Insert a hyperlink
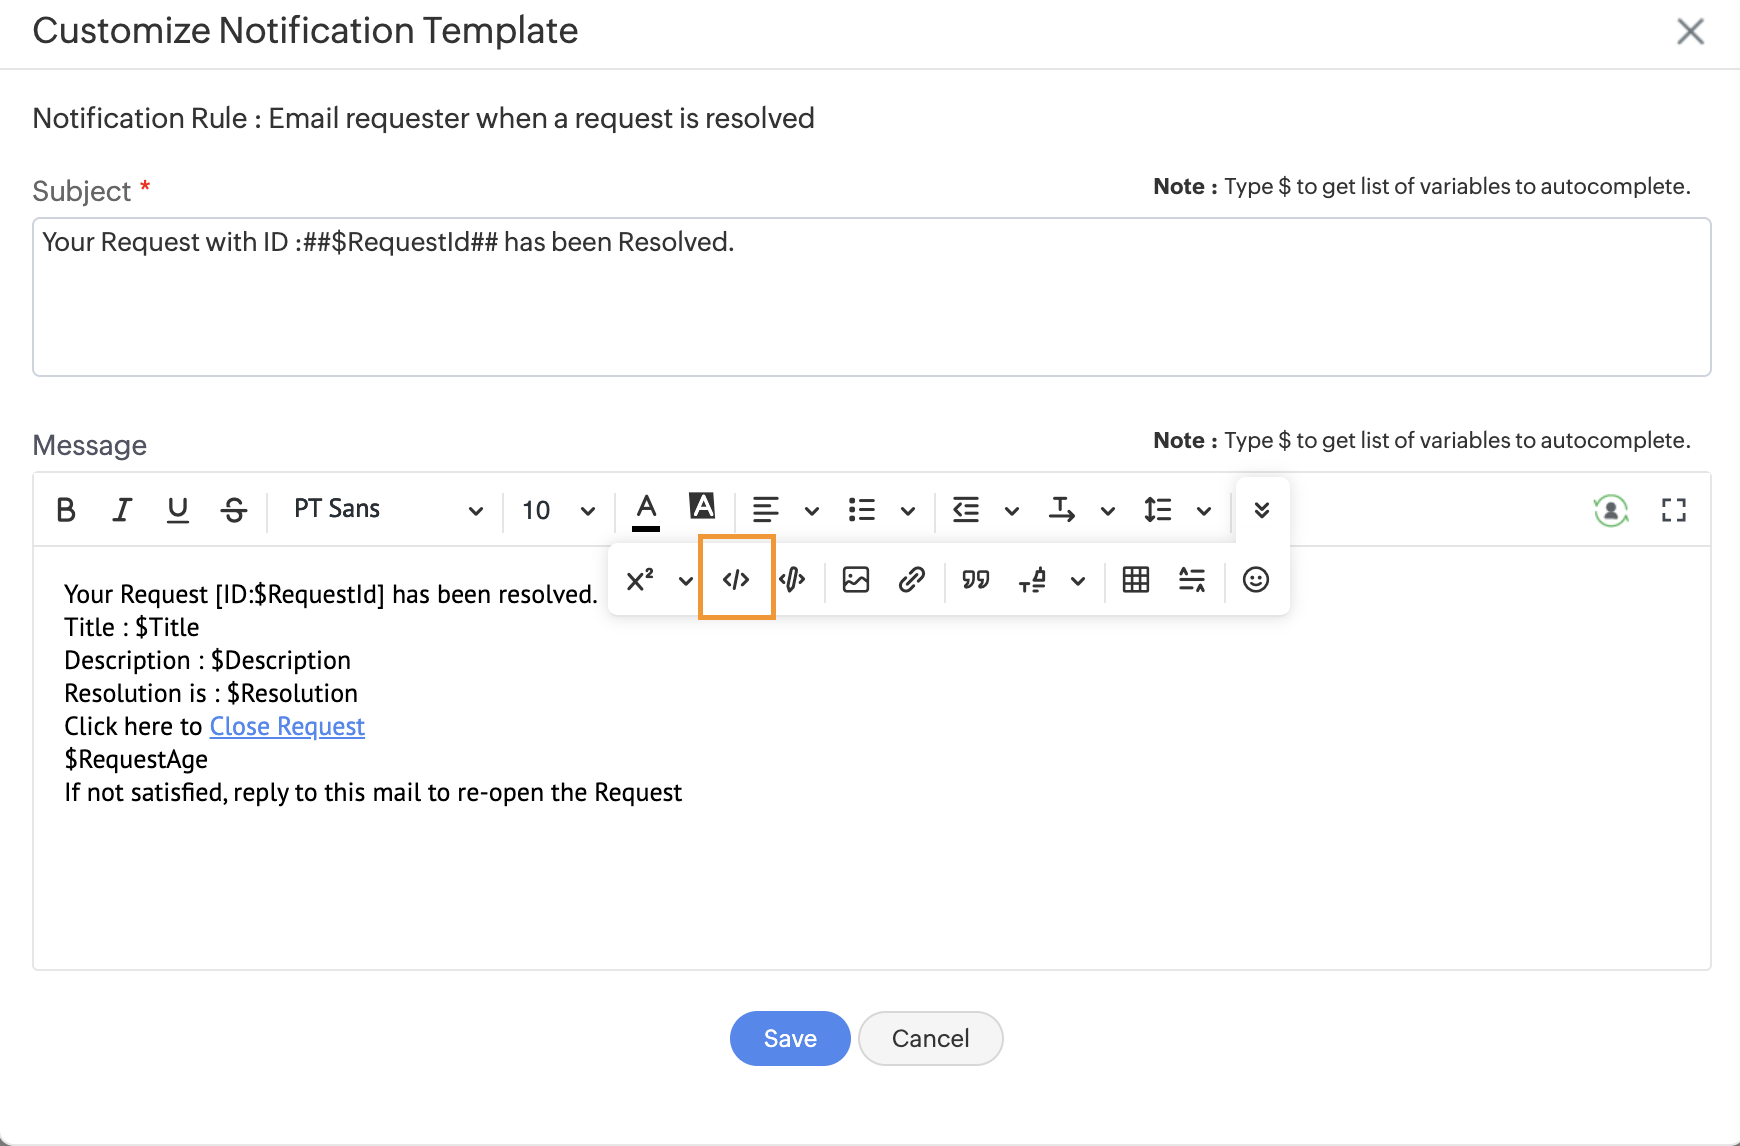 [912, 580]
